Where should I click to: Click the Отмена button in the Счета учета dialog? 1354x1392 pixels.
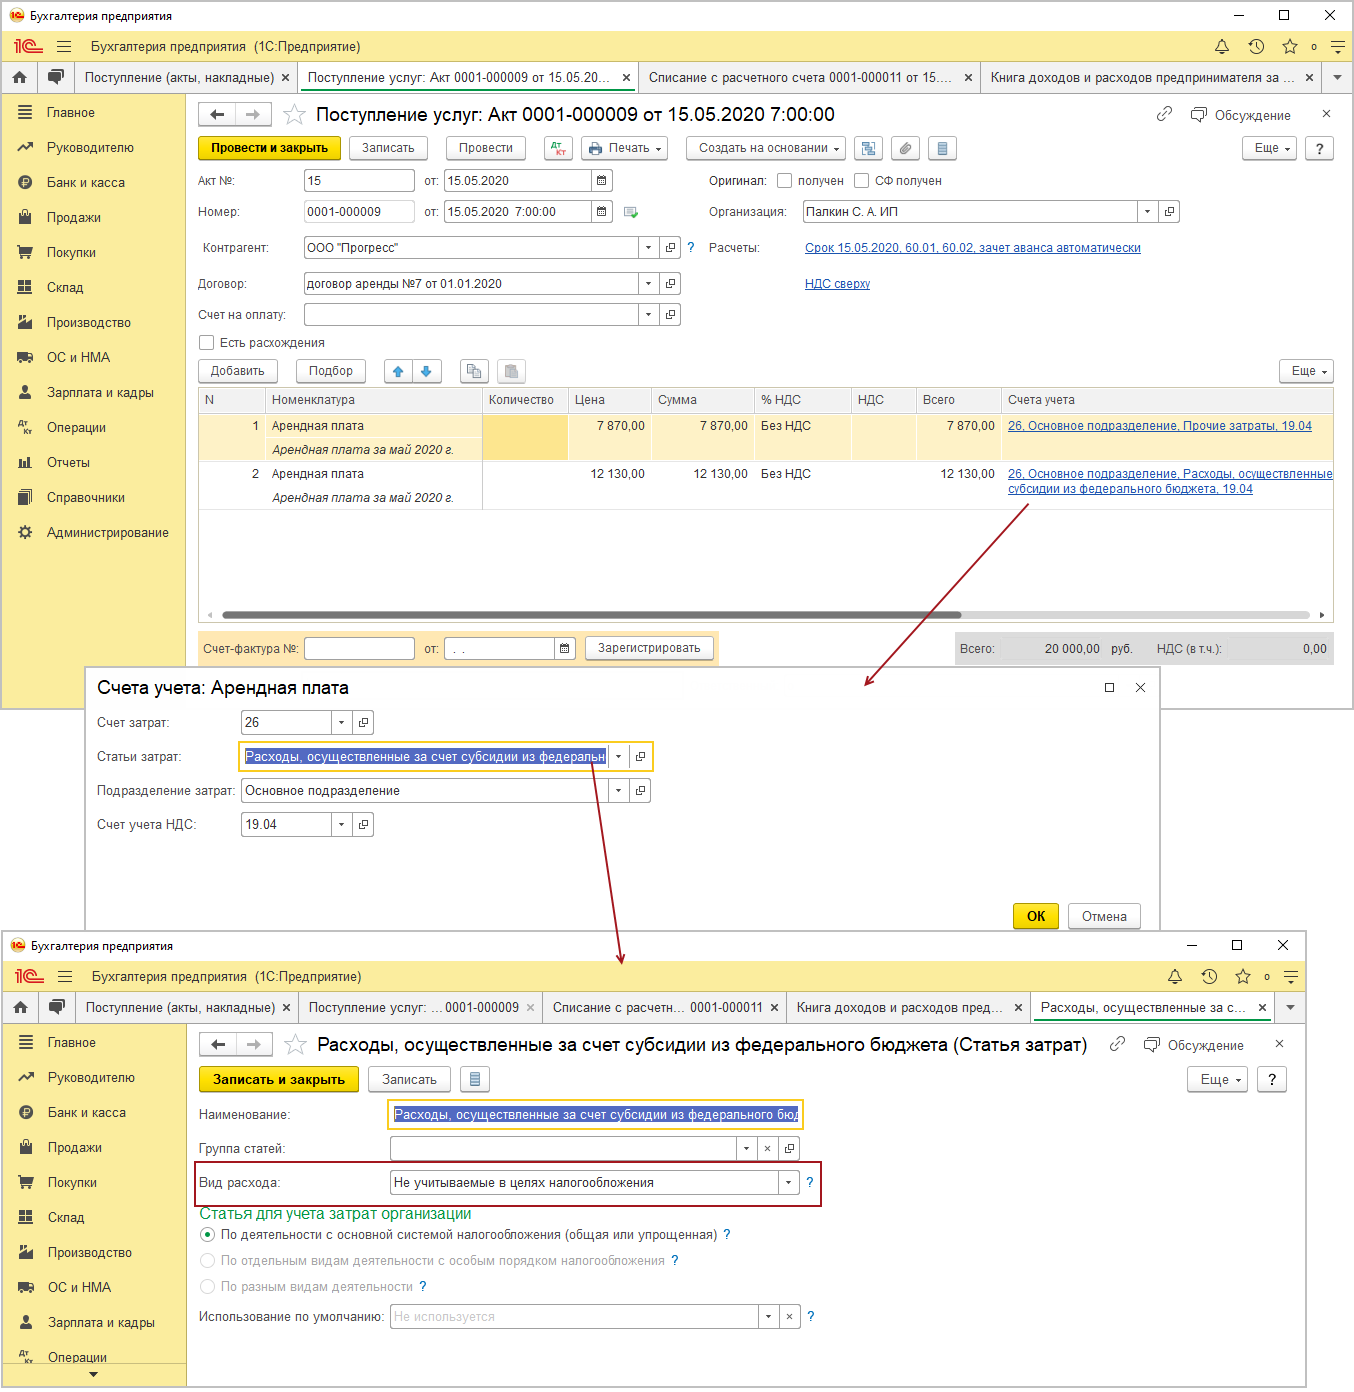[1104, 917]
